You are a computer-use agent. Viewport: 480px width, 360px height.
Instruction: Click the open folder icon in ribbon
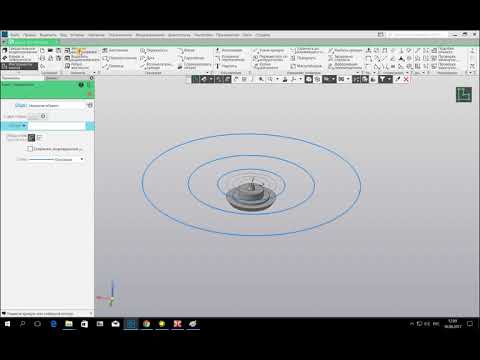(50, 51)
